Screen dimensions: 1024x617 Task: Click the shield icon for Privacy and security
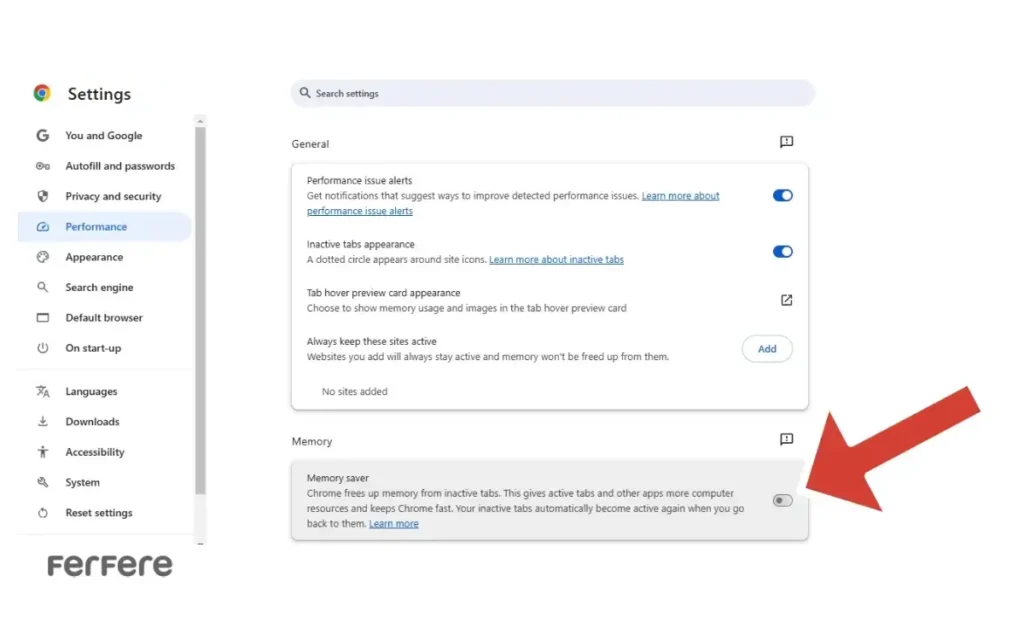tap(42, 197)
